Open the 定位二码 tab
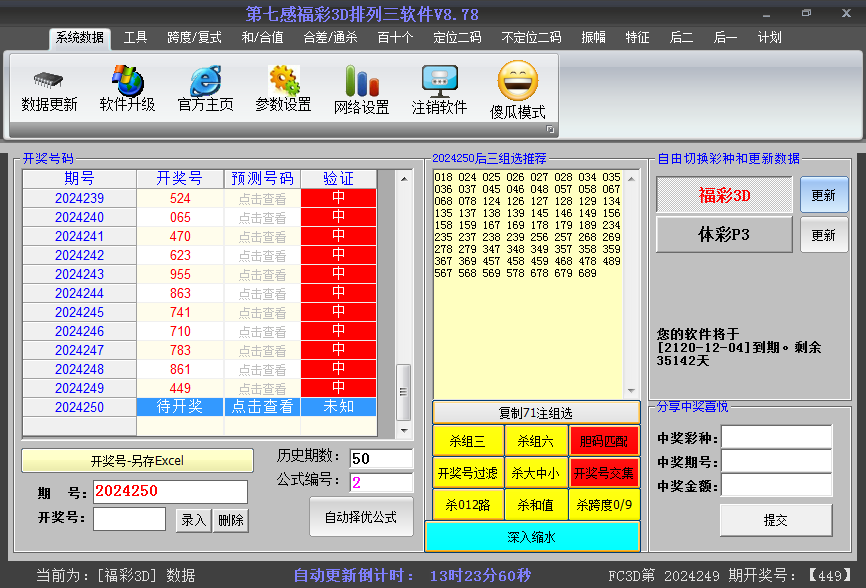Screen dimensions: 866x588 tap(457, 38)
